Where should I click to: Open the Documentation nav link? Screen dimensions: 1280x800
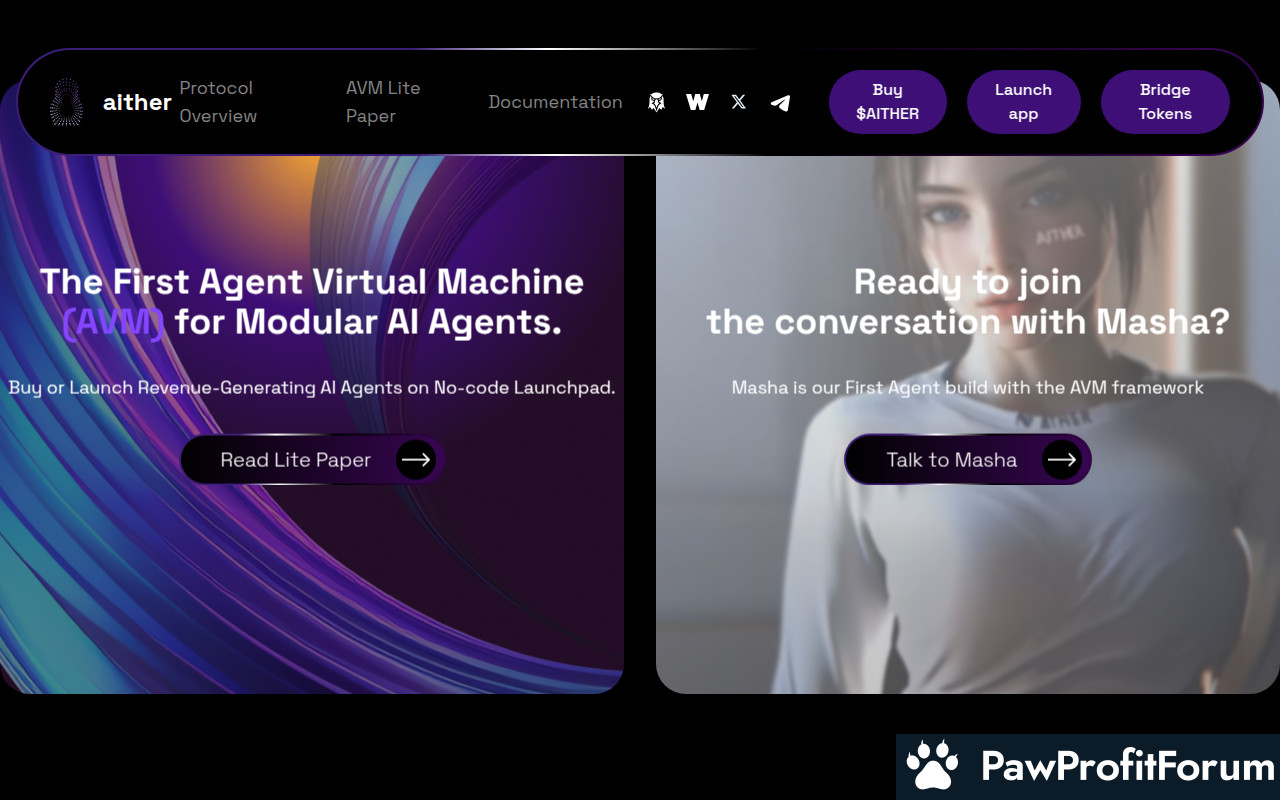tap(555, 102)
